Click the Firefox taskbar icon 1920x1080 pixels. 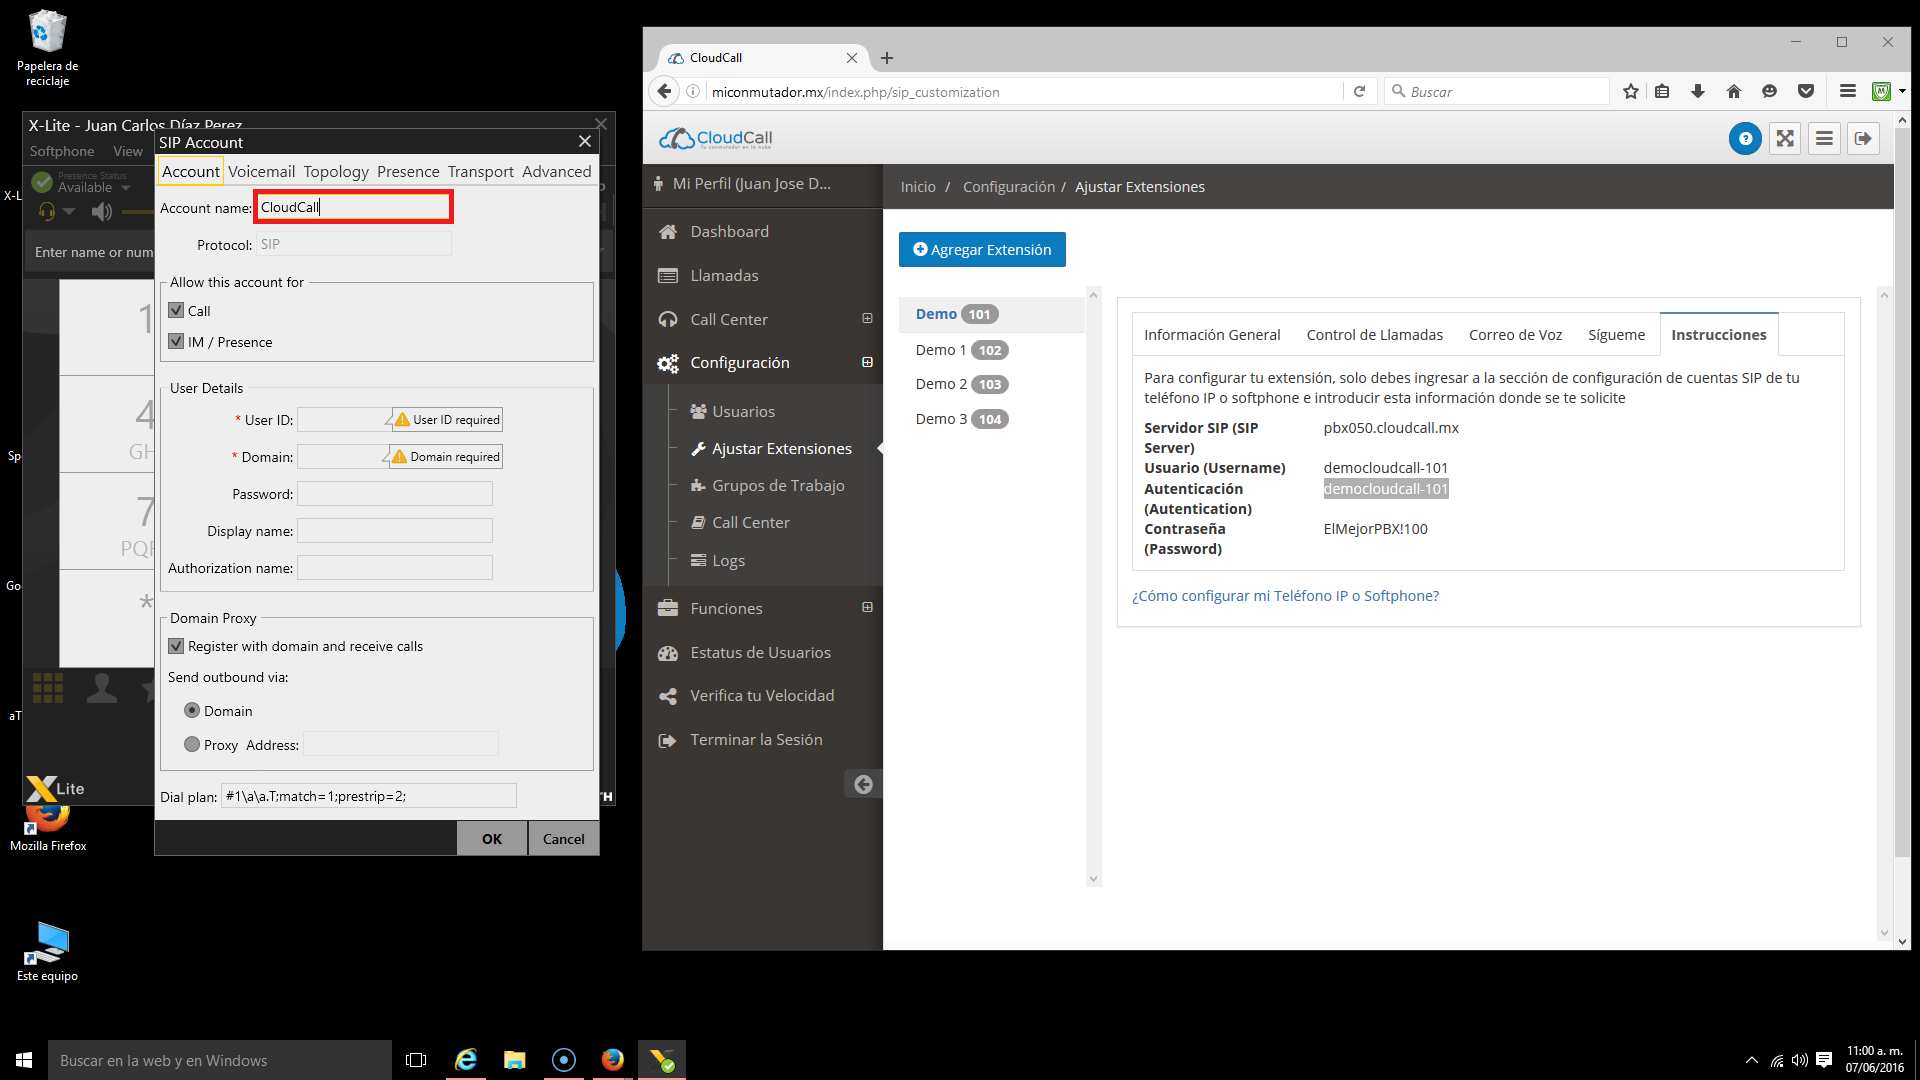613,1060
